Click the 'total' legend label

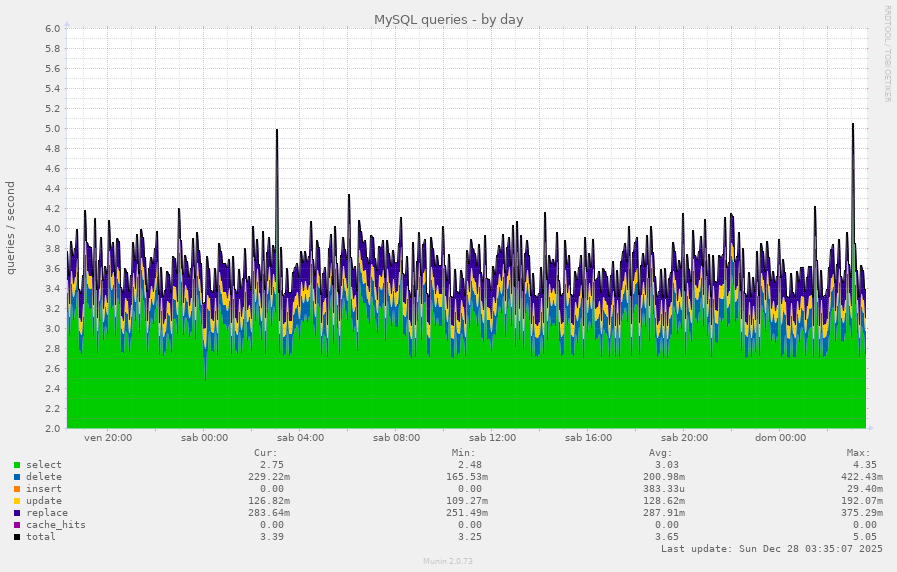click(41, 537)
